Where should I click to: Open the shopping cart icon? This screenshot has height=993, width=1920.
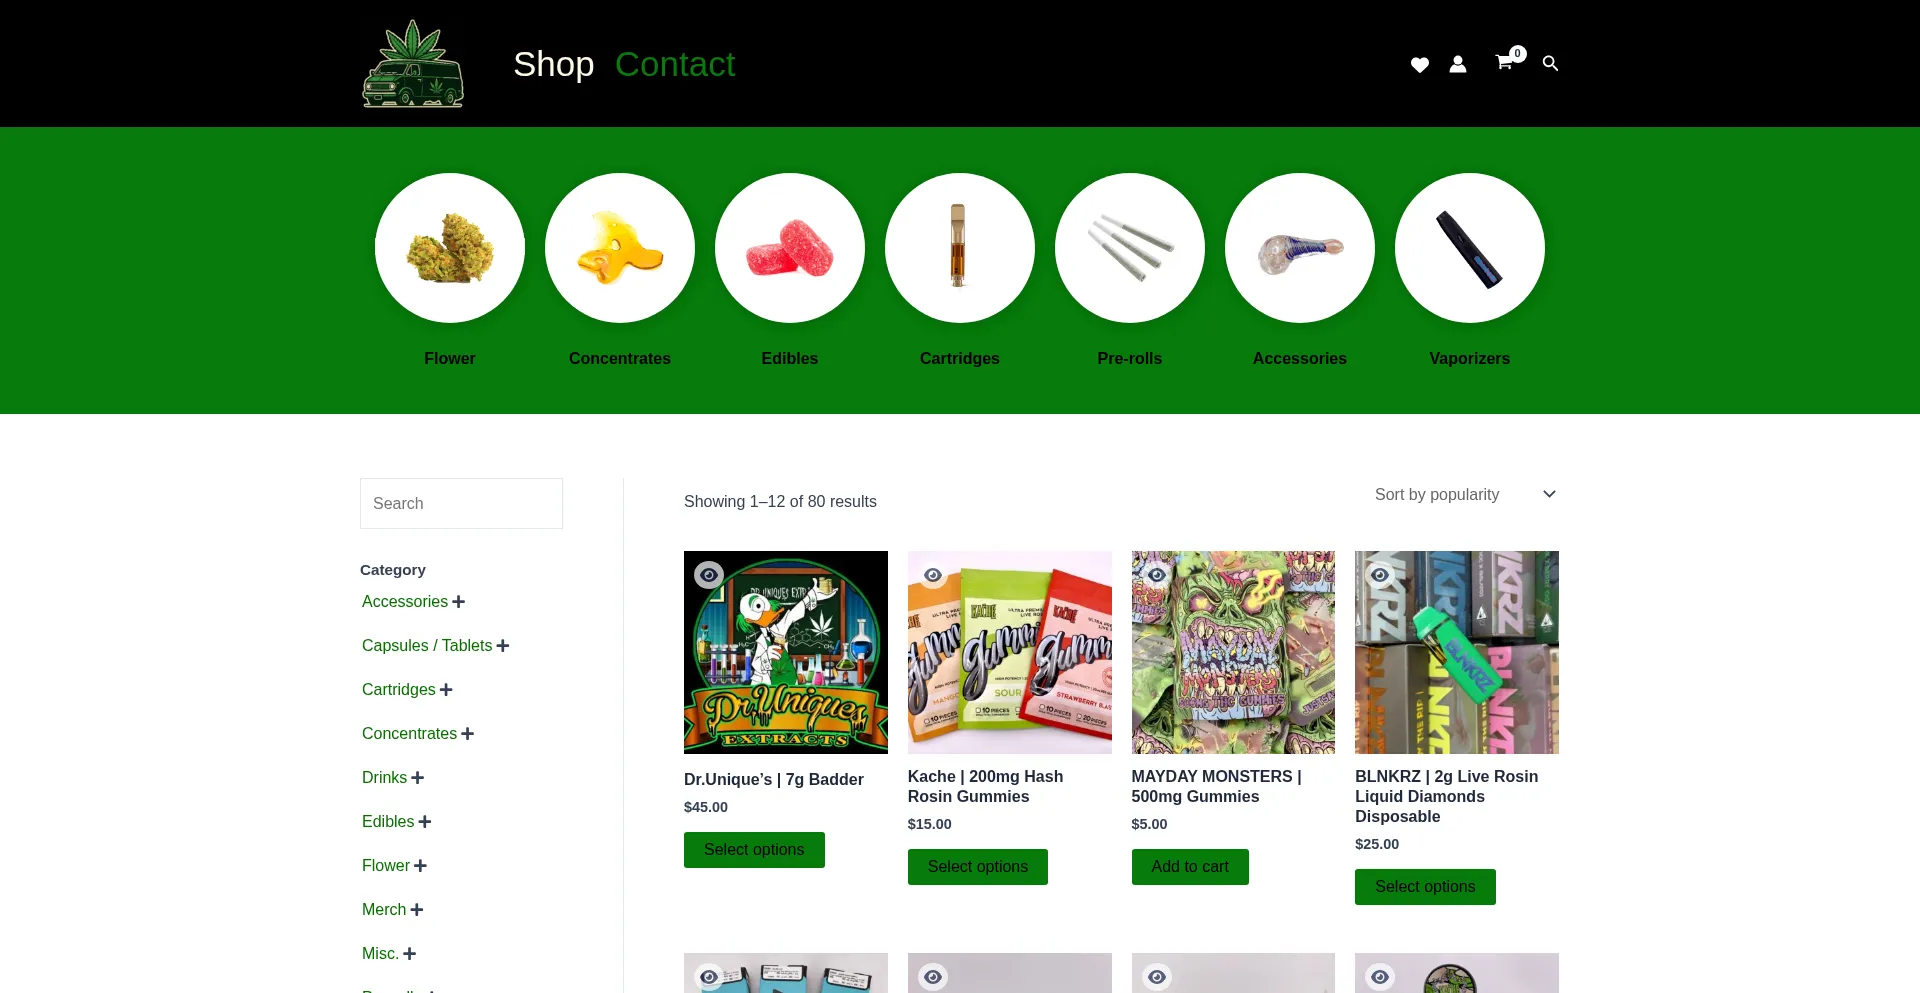(1504, 63)
